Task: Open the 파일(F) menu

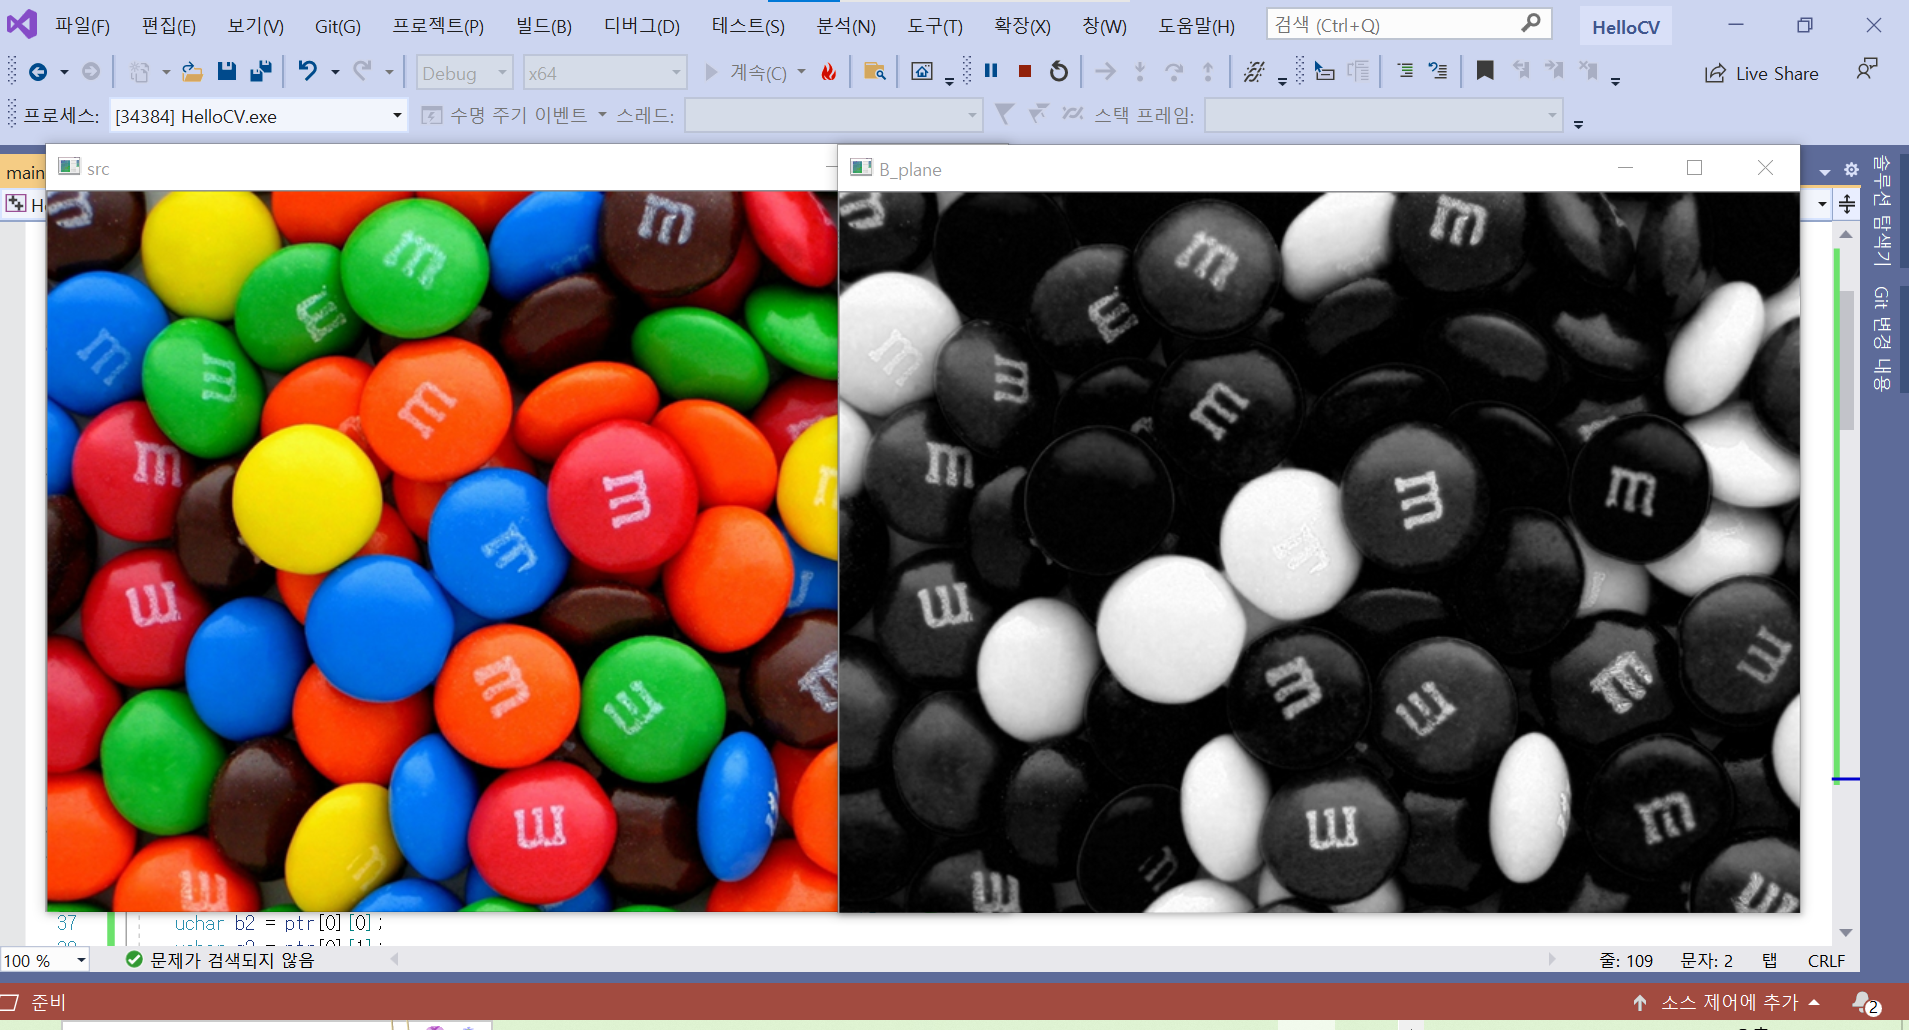Action: pos(82,26)
